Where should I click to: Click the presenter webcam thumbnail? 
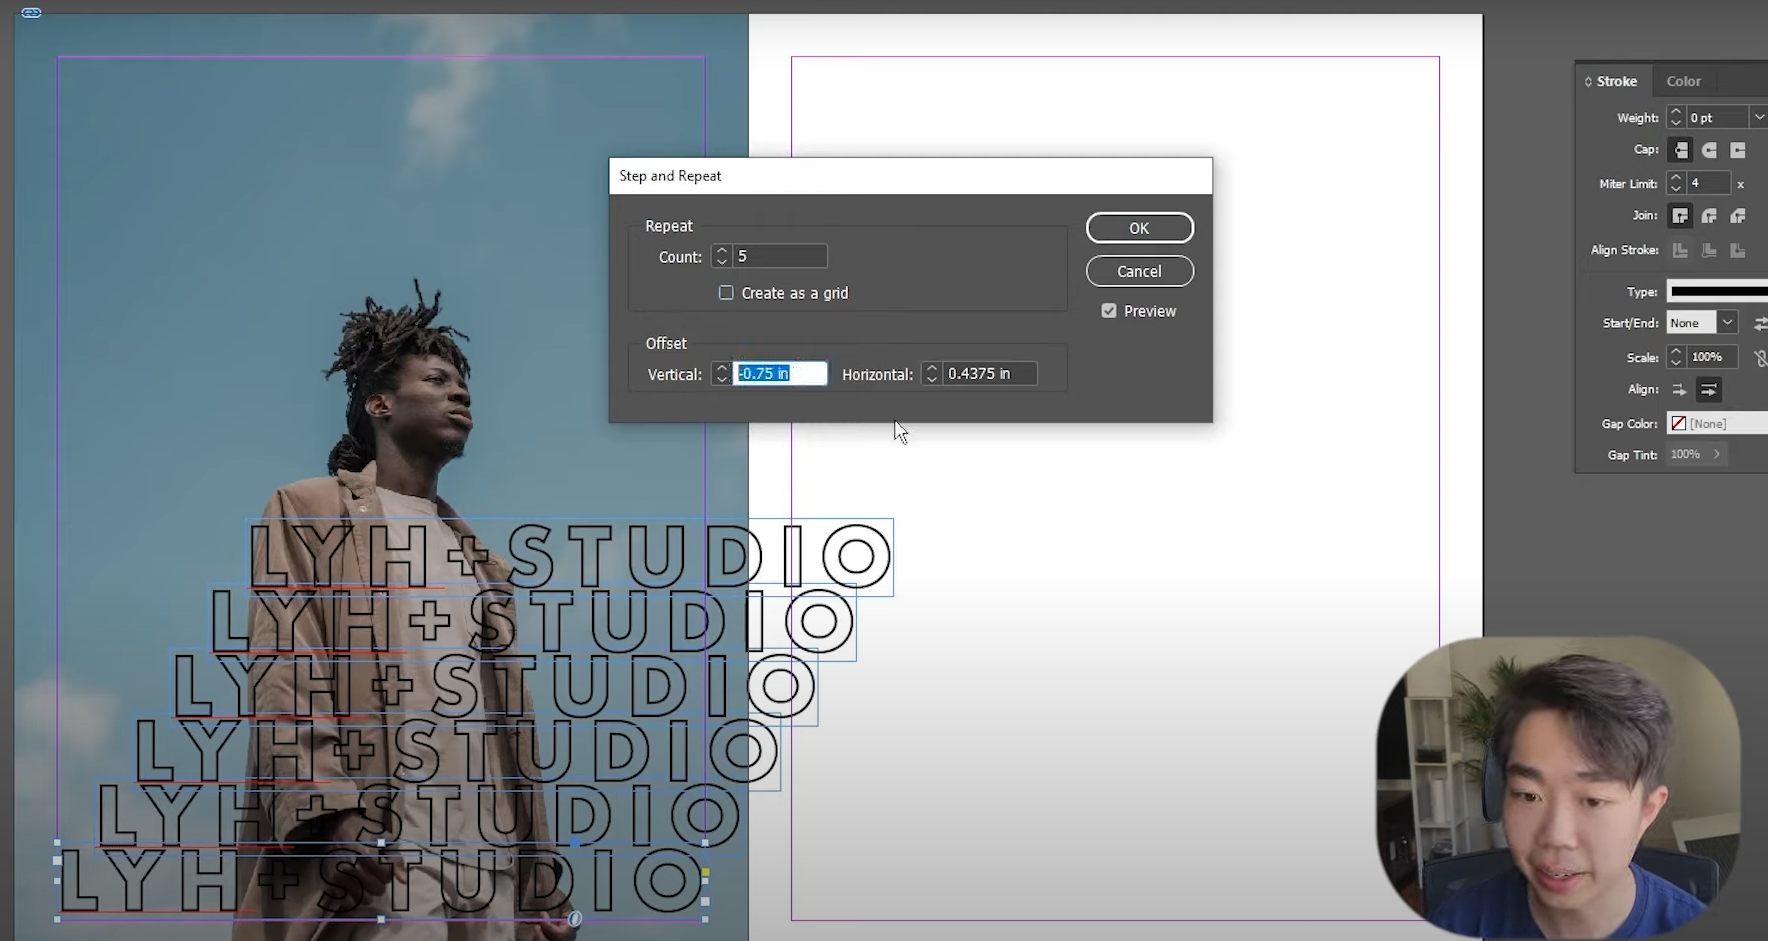tap(1558, 788)
